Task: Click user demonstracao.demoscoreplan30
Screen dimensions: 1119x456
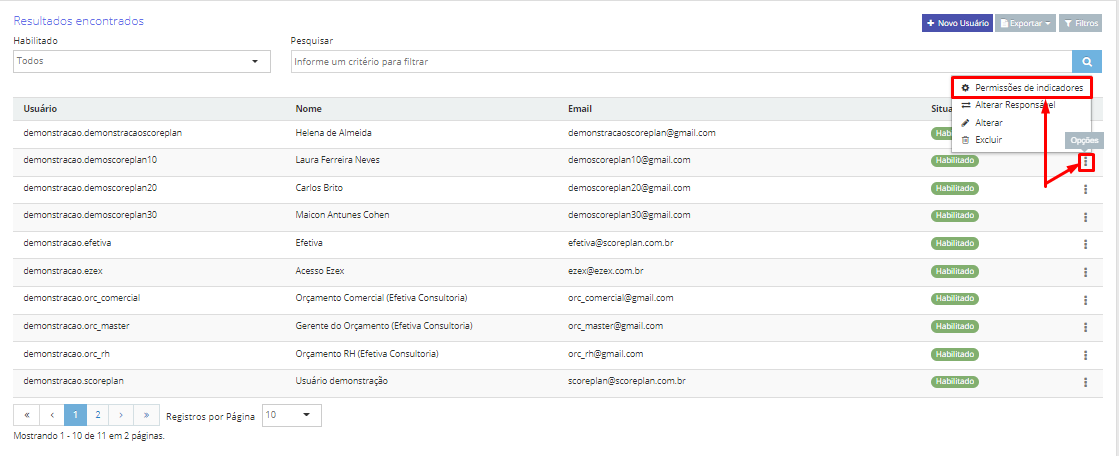Action: (x=90, y=215)
